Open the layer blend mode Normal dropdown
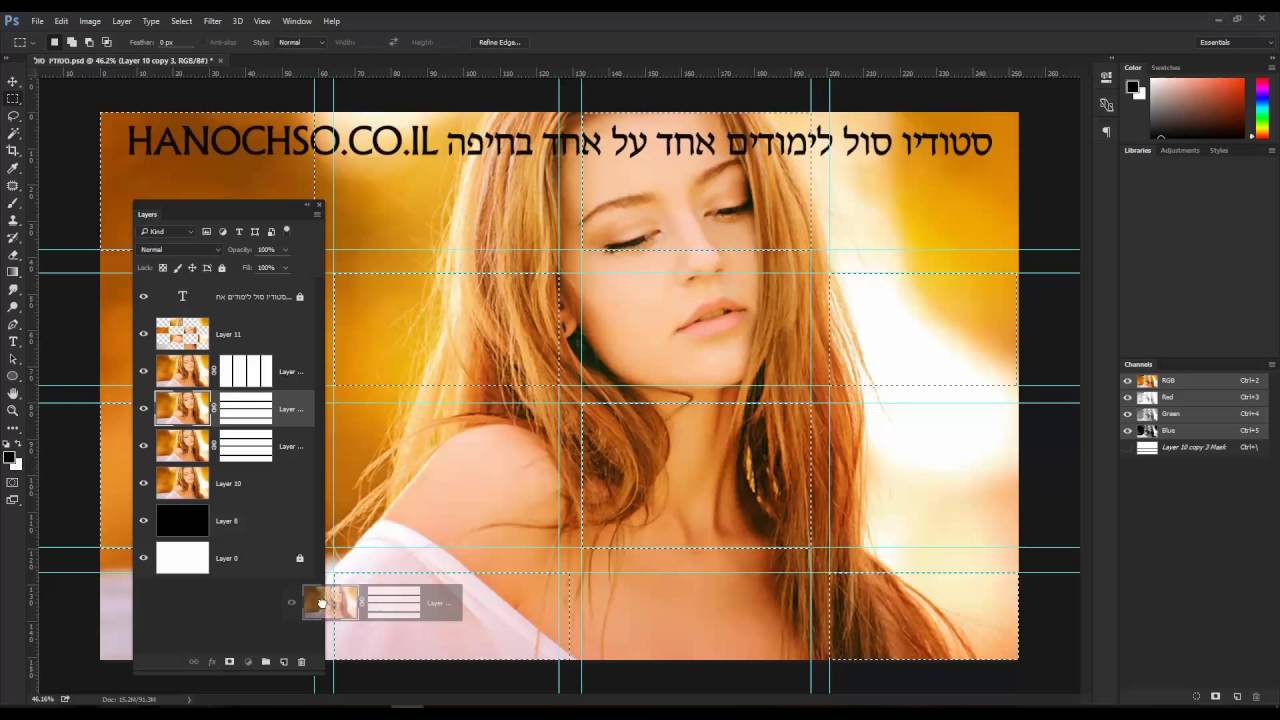Viewport: 1280px width, 720px height. click(x=180, y=250)
